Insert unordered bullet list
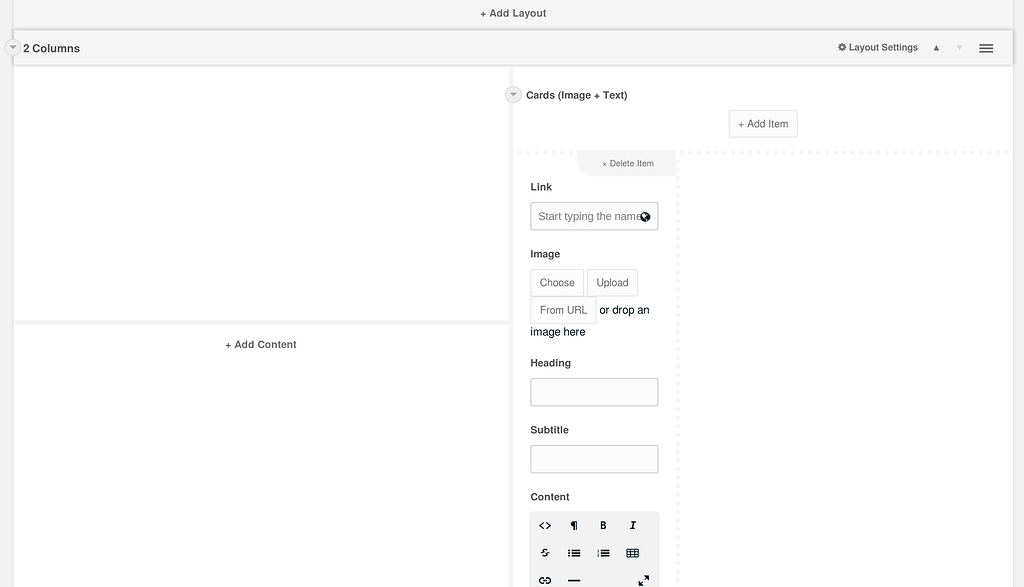This screenshot has height=587, width=1024. [x=574, y=553]
